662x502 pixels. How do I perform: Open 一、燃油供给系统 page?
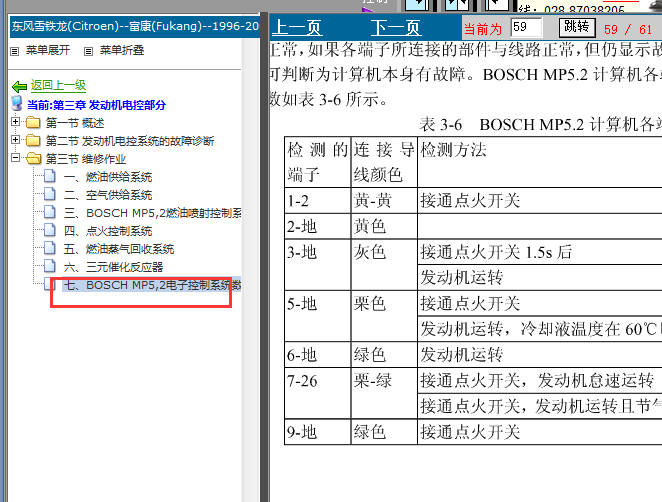(x=108, y=177)
